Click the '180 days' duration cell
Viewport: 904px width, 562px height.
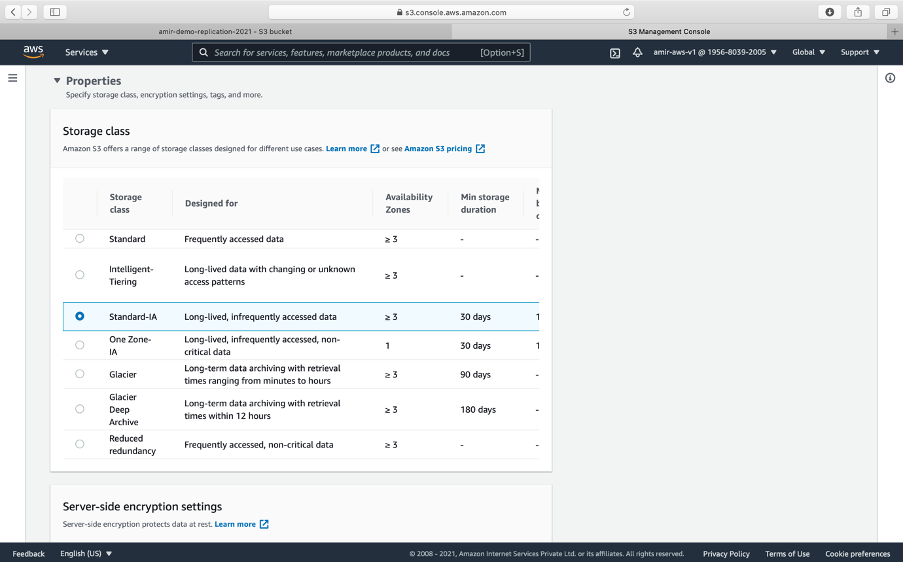click(478, 409)
